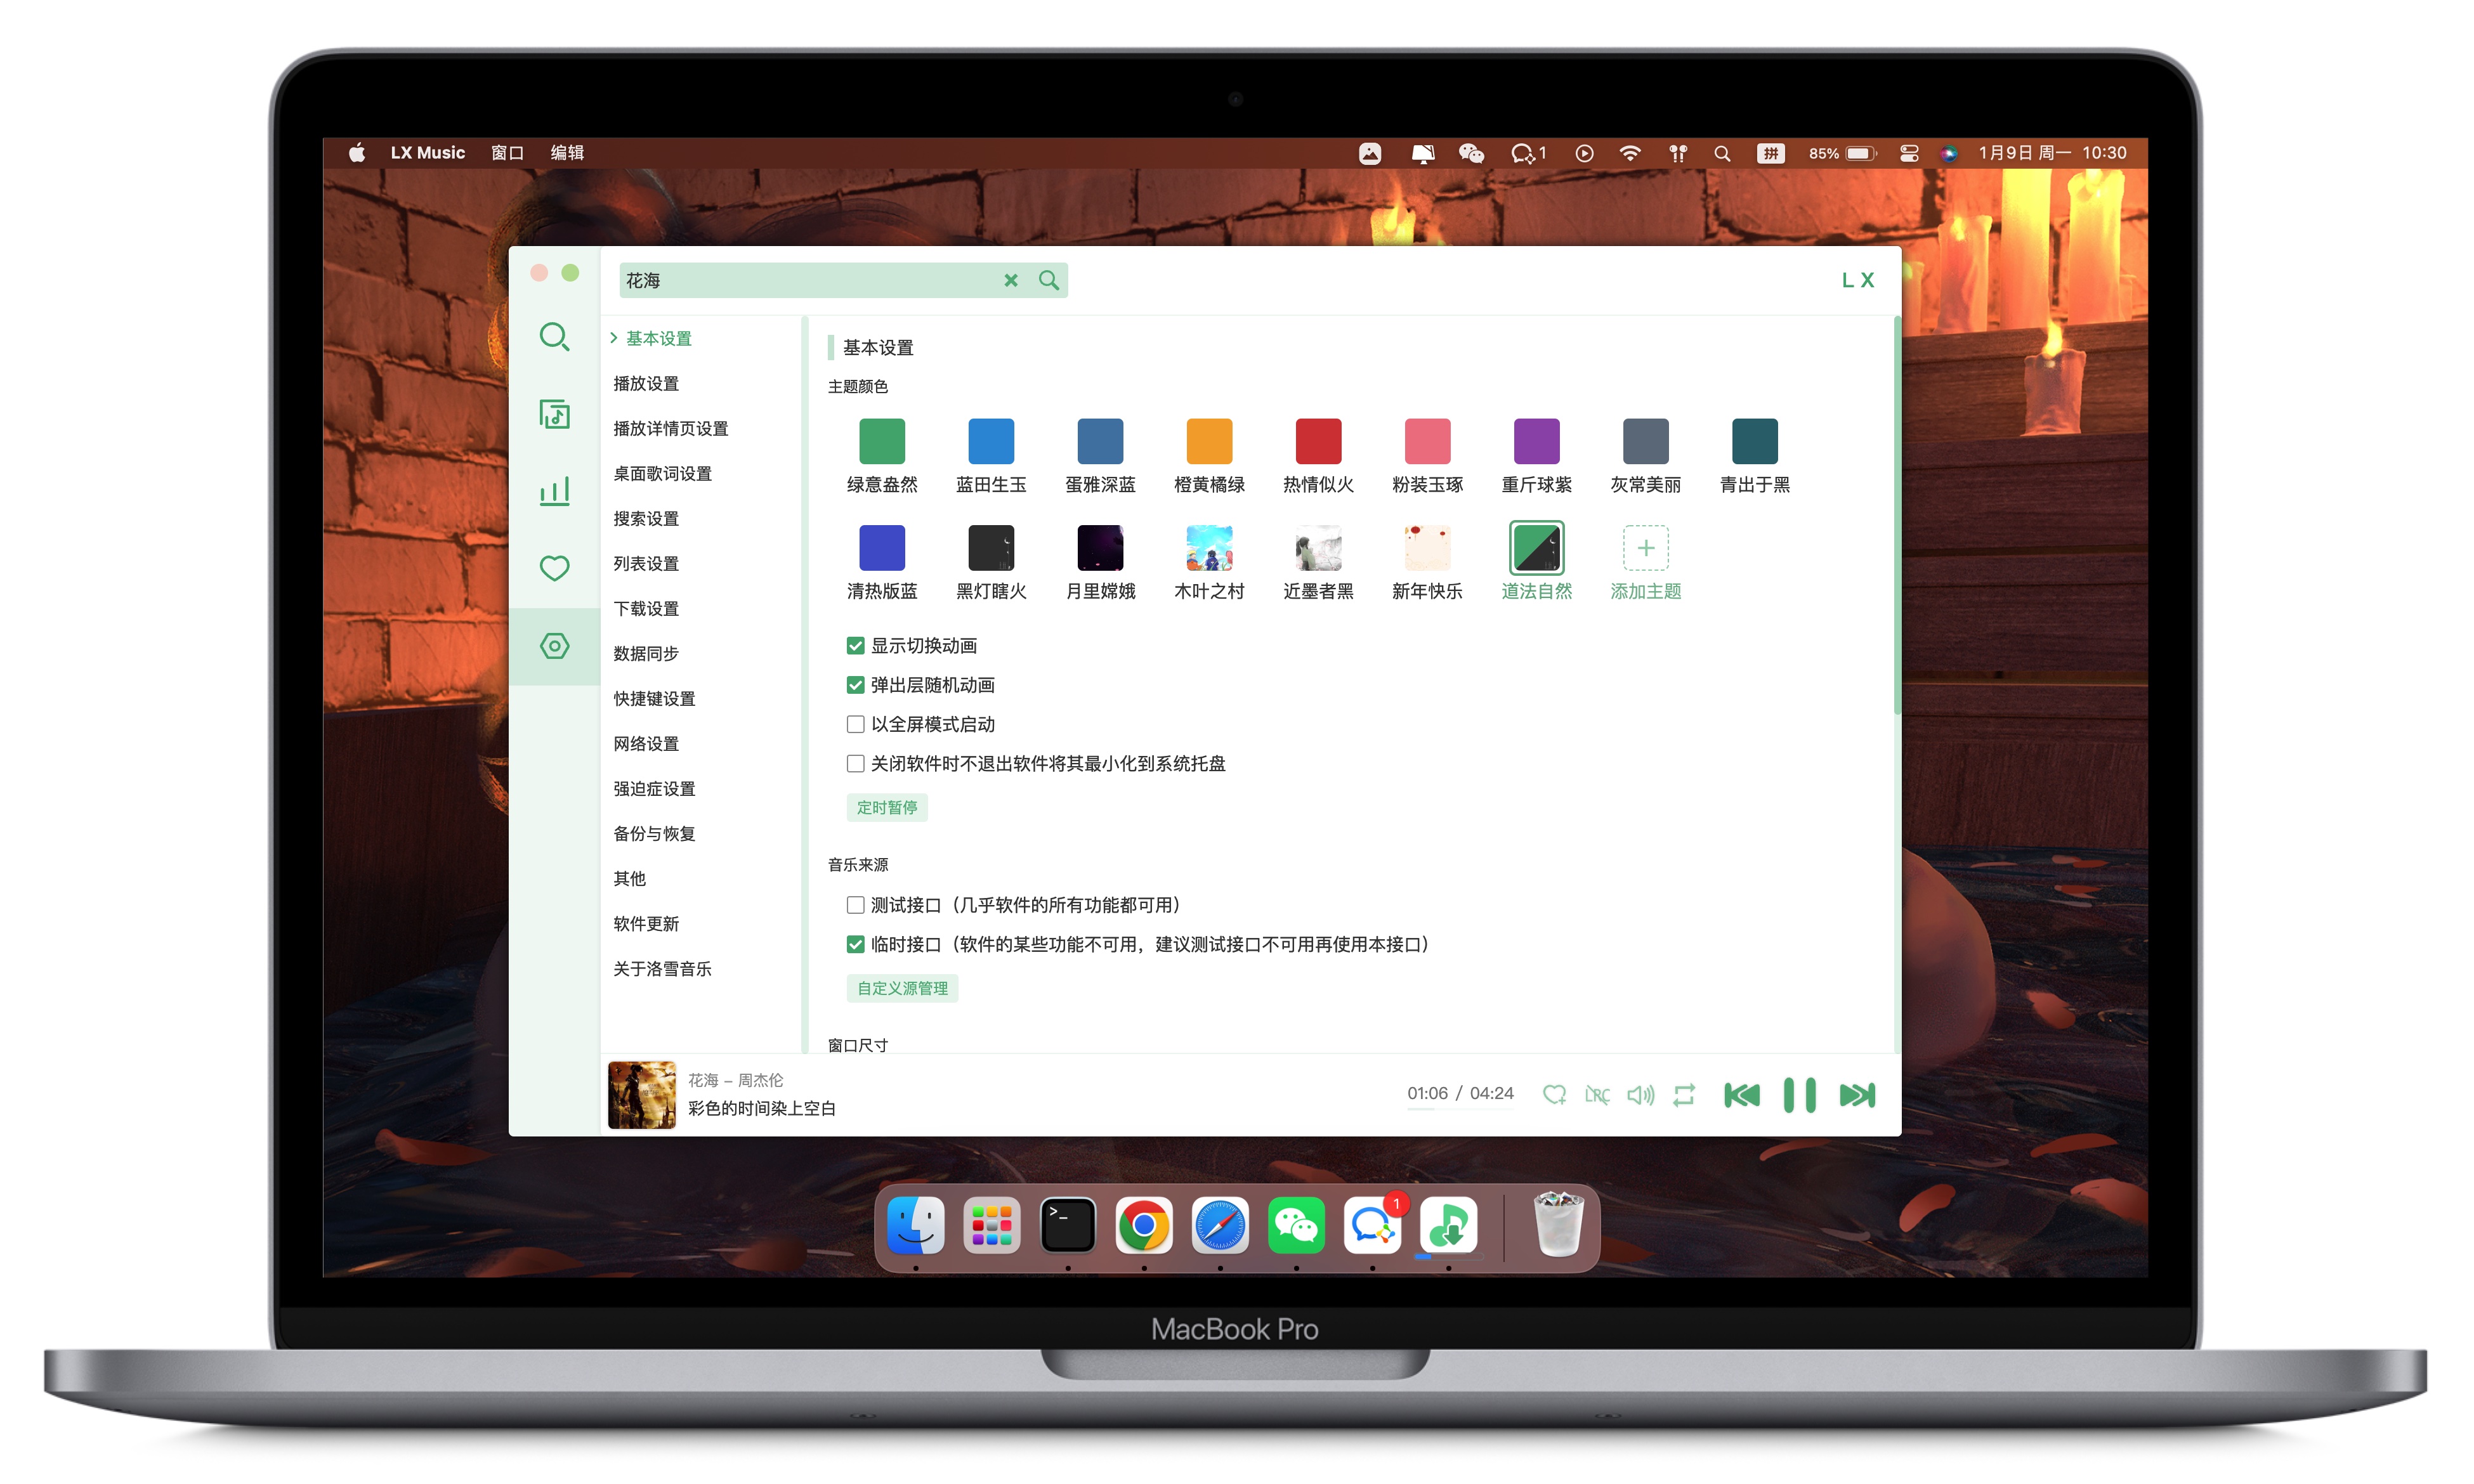Open the 花海 album cover in player
Viewport: 2474px width, 1484px height.
pyautogui.click(x=641, y=1095)
